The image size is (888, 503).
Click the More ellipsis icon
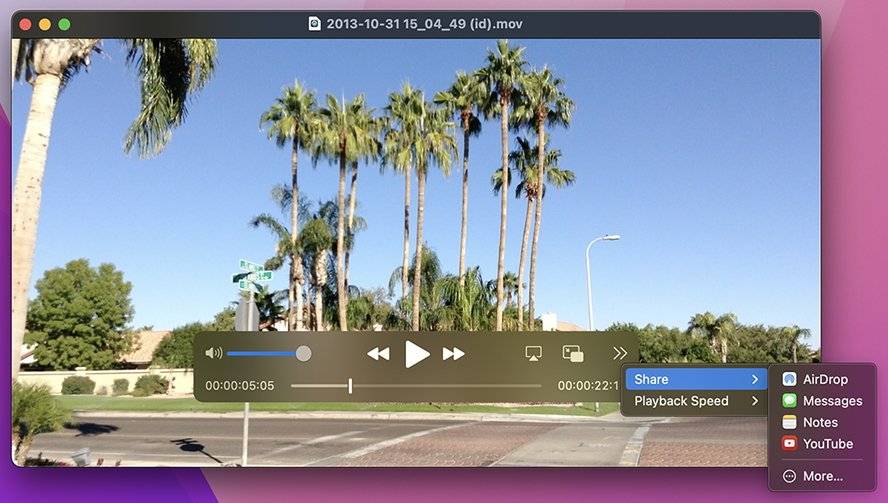tap(789, 476)
